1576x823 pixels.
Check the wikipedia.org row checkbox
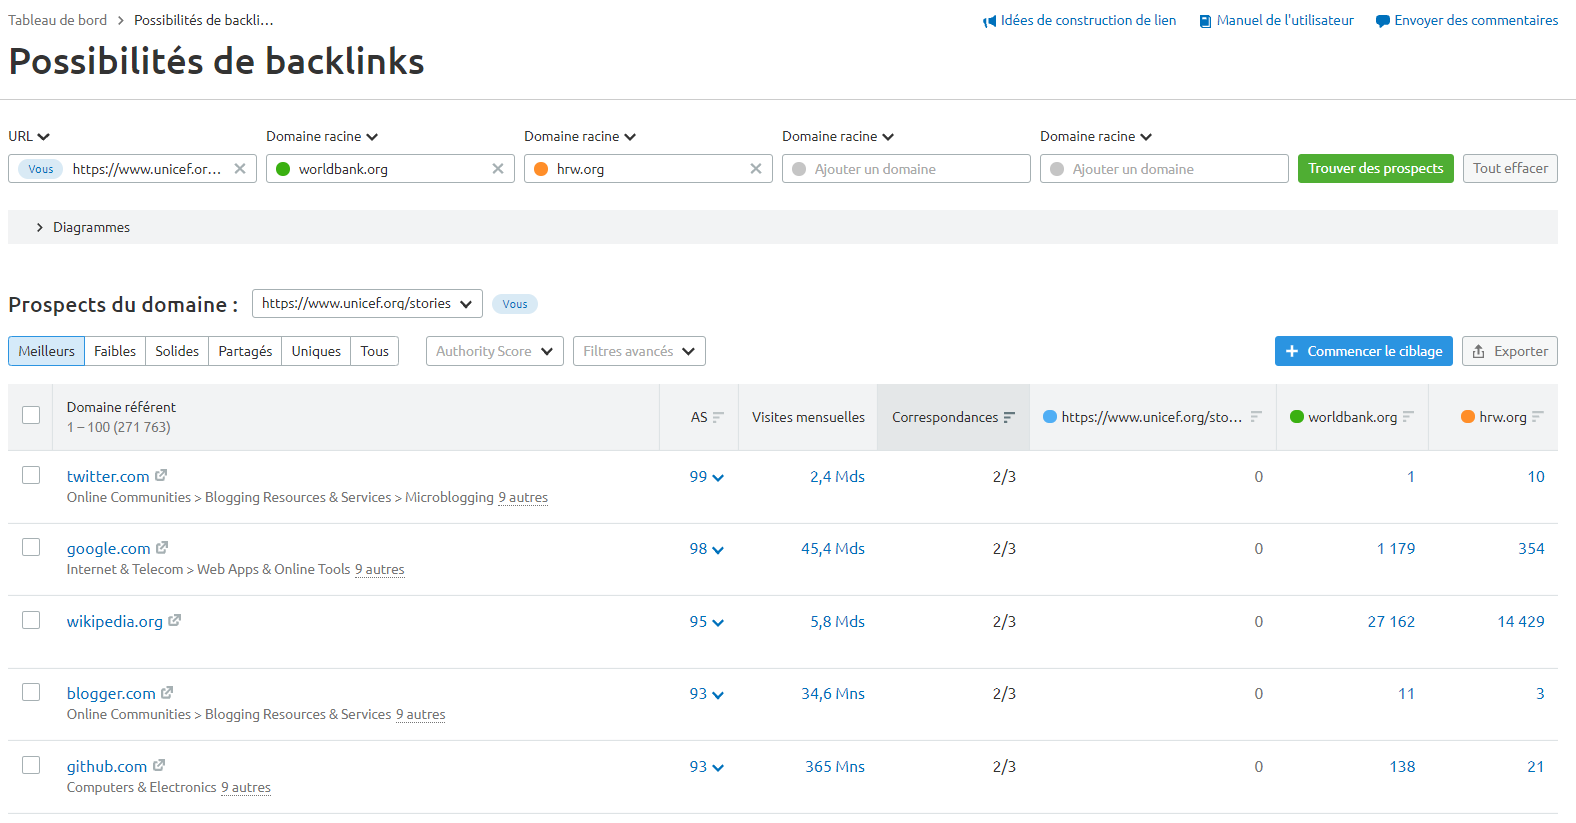[31, 620]
